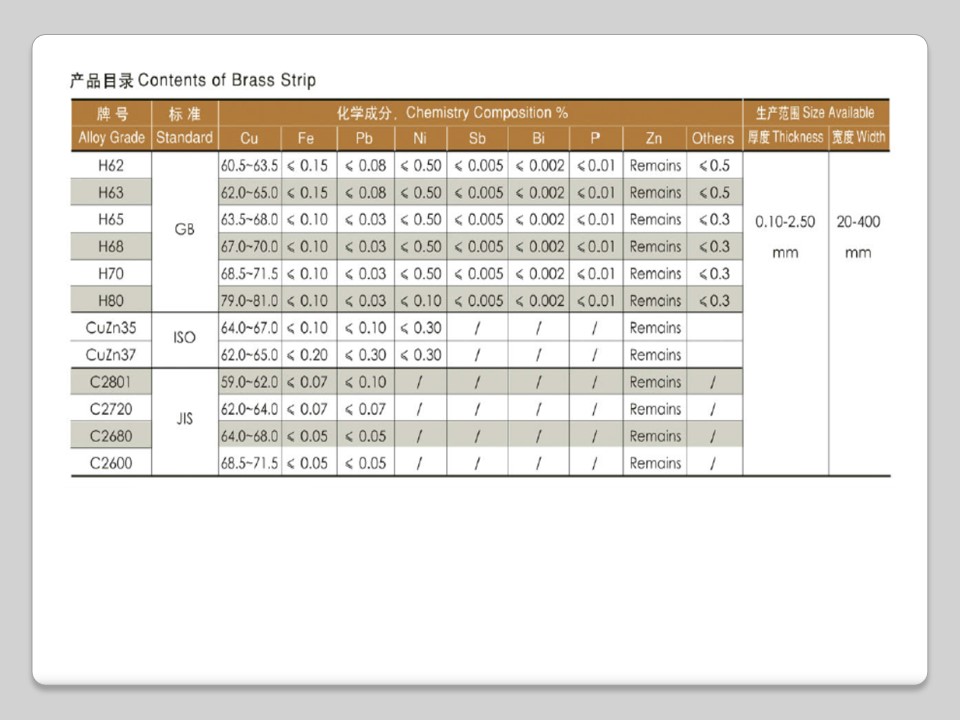Select the "Alloy Grade" header cell
Viewport: 960px width, 720px height.
click(111, 138)
